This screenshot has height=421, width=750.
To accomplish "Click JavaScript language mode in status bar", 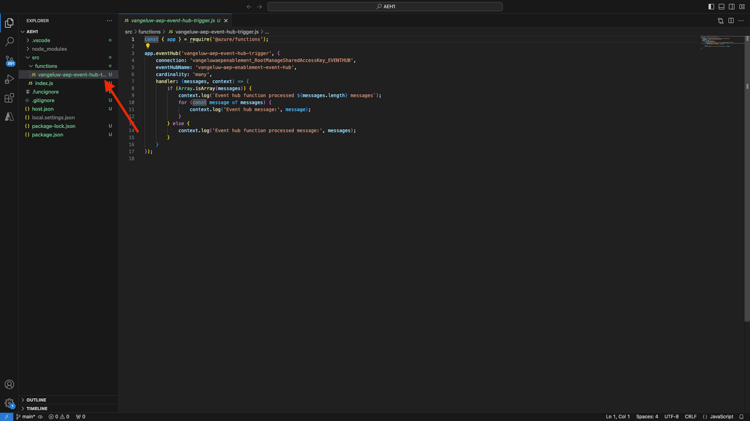I will point(721,417).
